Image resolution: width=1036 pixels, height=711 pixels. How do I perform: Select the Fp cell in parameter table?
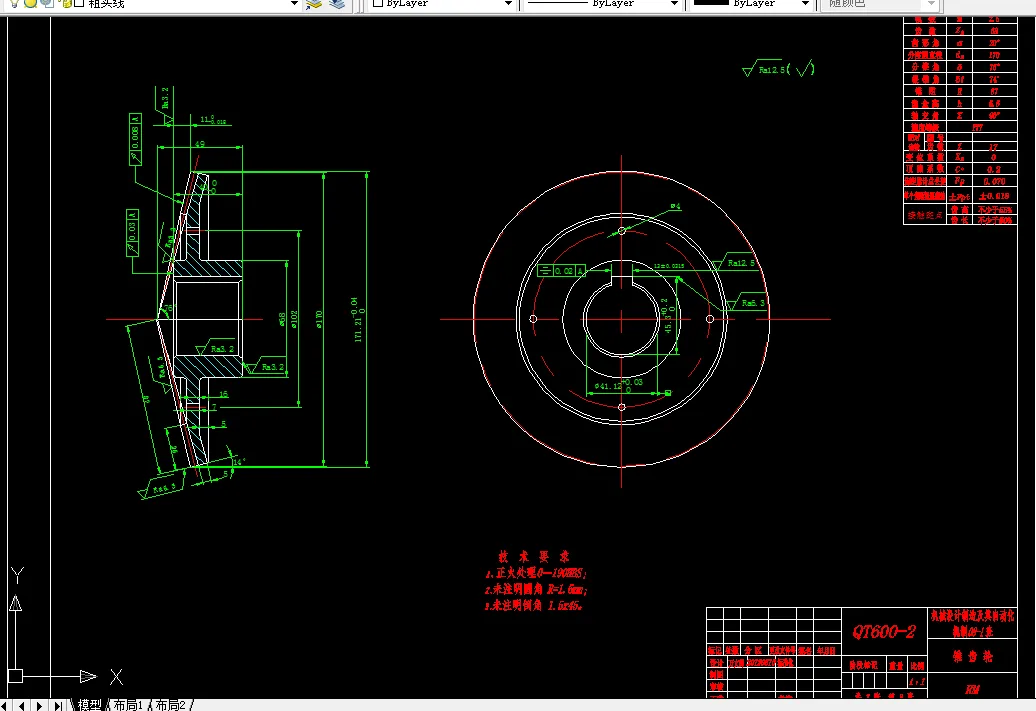(959, 181)
